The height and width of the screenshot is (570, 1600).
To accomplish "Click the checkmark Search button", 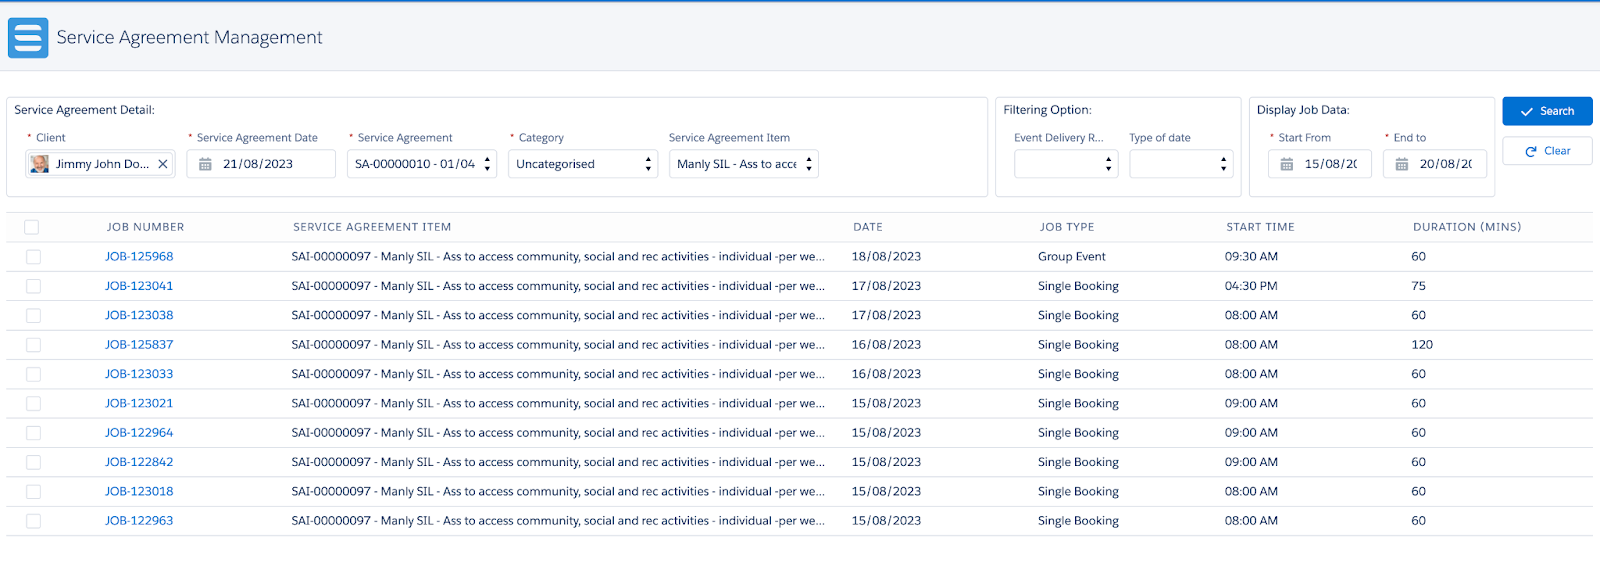I will [x=1547, y=111].
